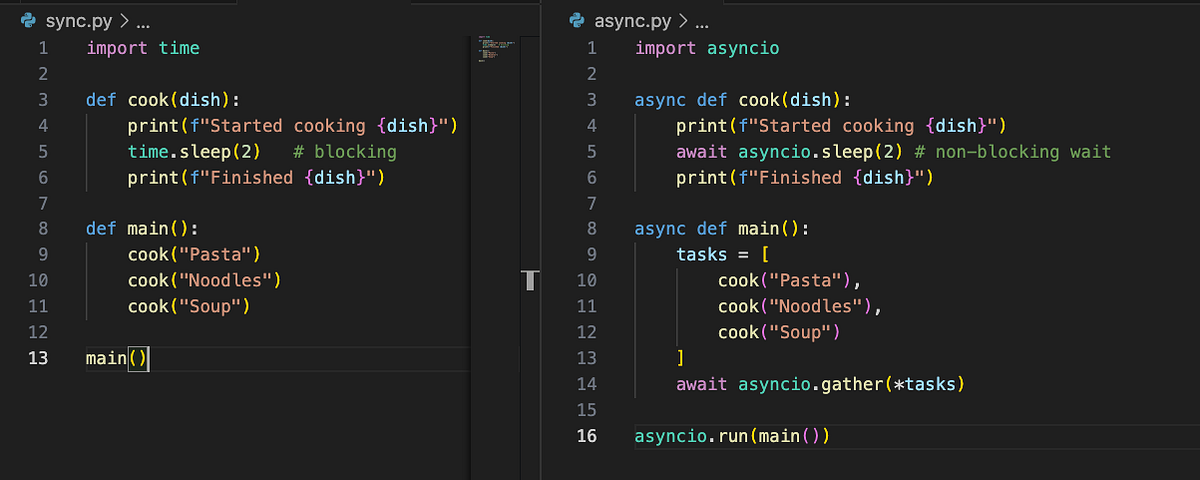
Task: Select line number 16 in async.py gutter
Action: coord(586,436)
